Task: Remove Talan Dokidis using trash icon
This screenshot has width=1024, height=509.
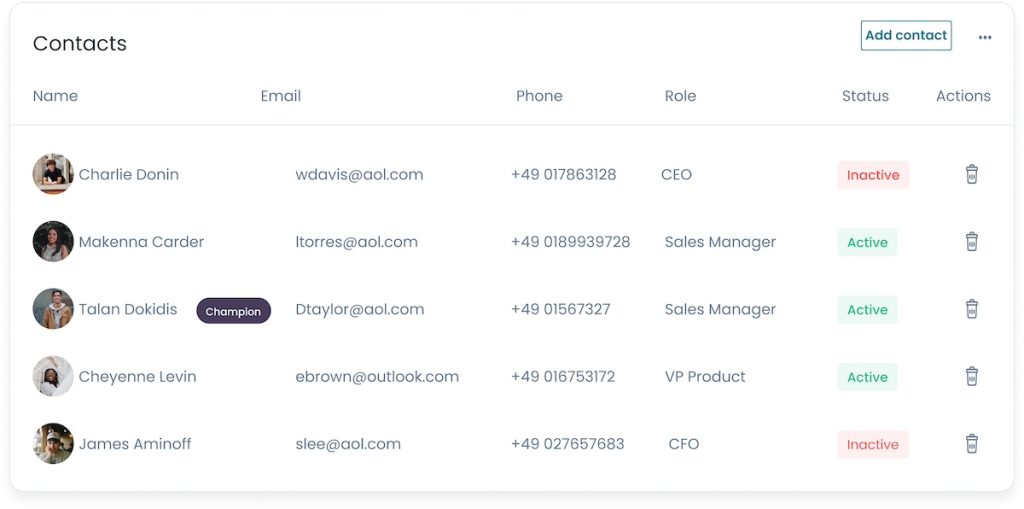Action: [x=972, y=309]
